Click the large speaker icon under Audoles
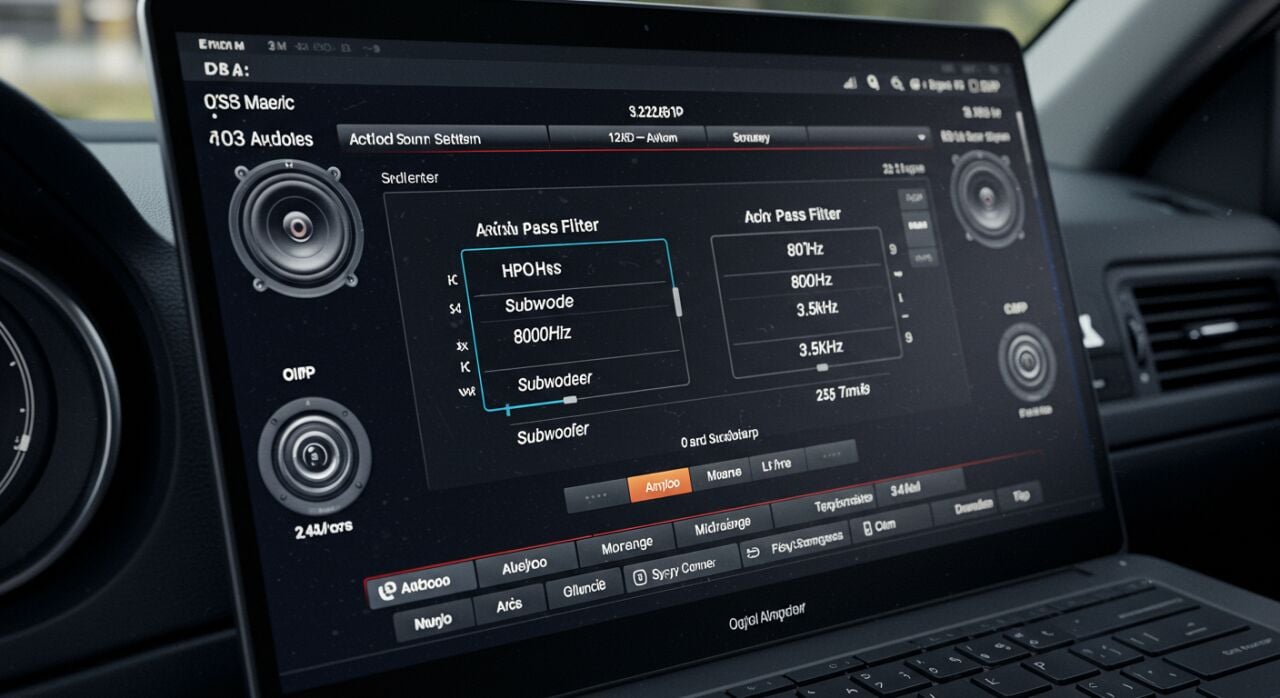The width and height of the screenshot is (1280, 698). tap(296, 227)
